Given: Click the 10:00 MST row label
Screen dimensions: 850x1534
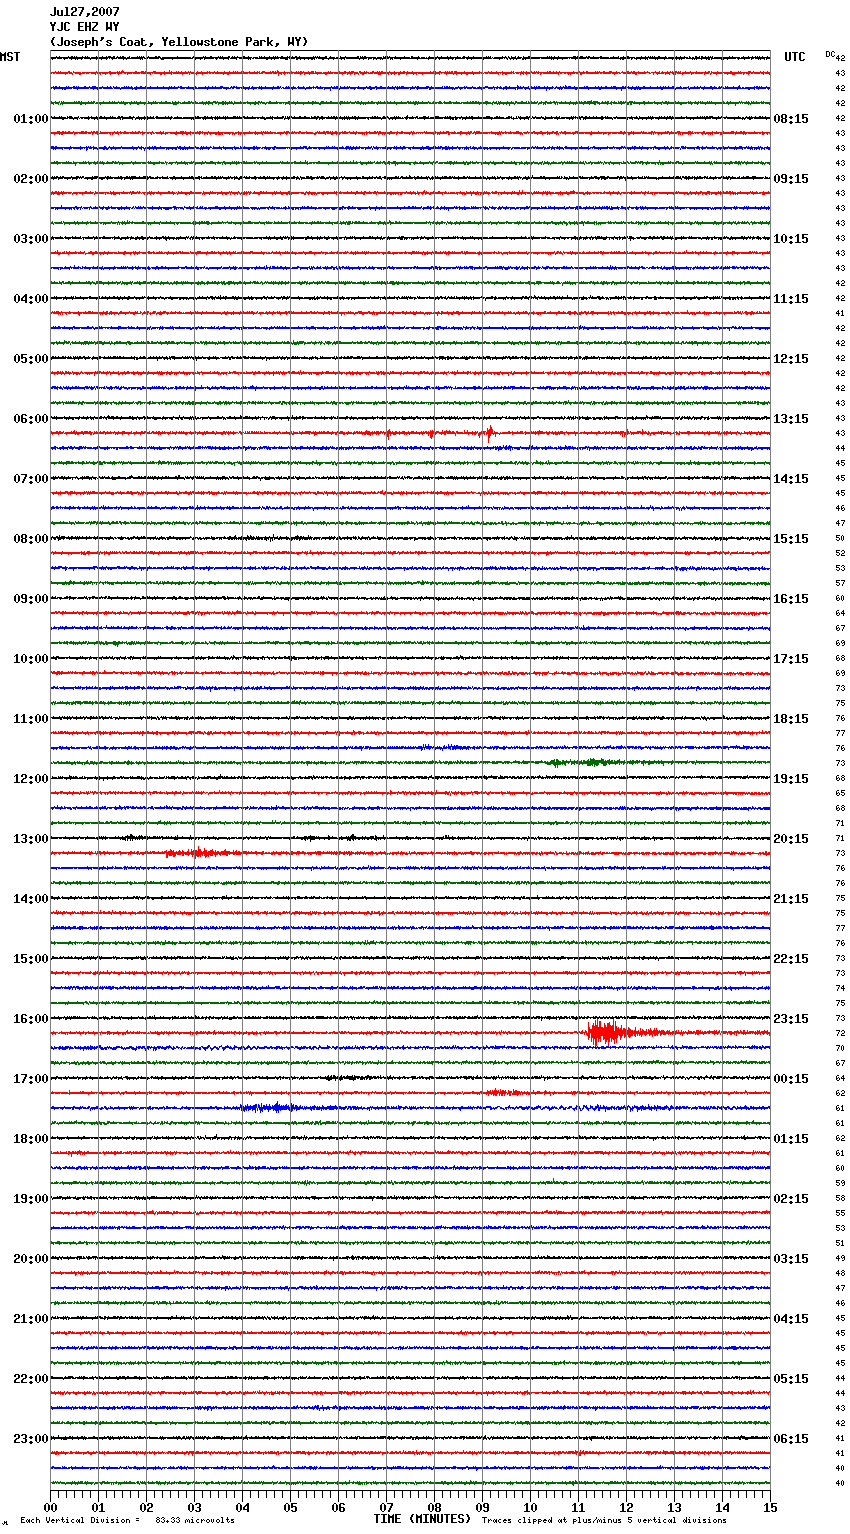Looking at the screenshot, I should [31, 659].
